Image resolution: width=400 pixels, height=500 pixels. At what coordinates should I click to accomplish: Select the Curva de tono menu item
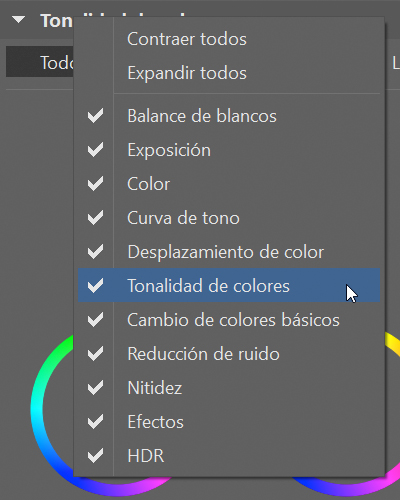[229, 218]
